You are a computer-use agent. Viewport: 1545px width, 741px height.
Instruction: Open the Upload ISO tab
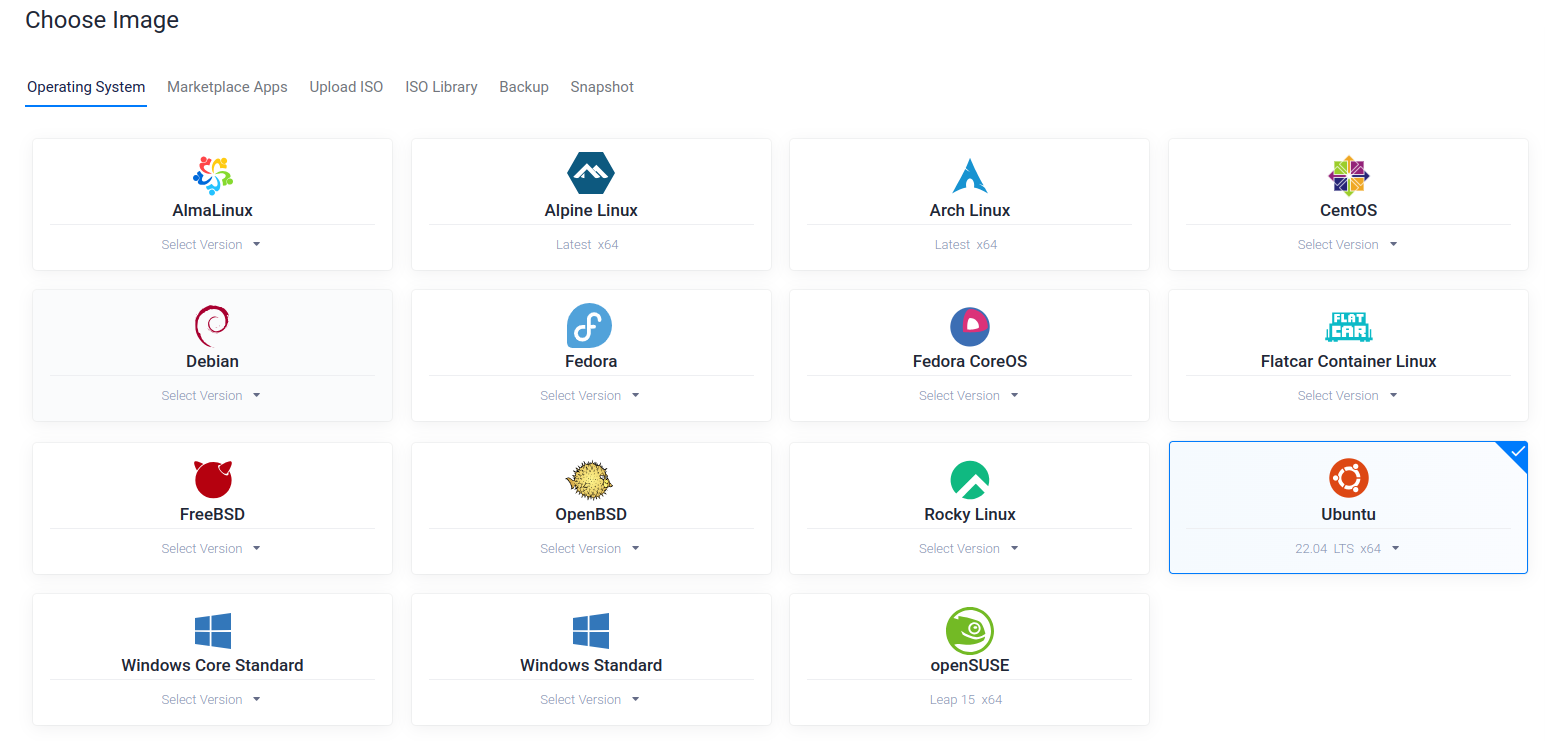tap(346, 87)
